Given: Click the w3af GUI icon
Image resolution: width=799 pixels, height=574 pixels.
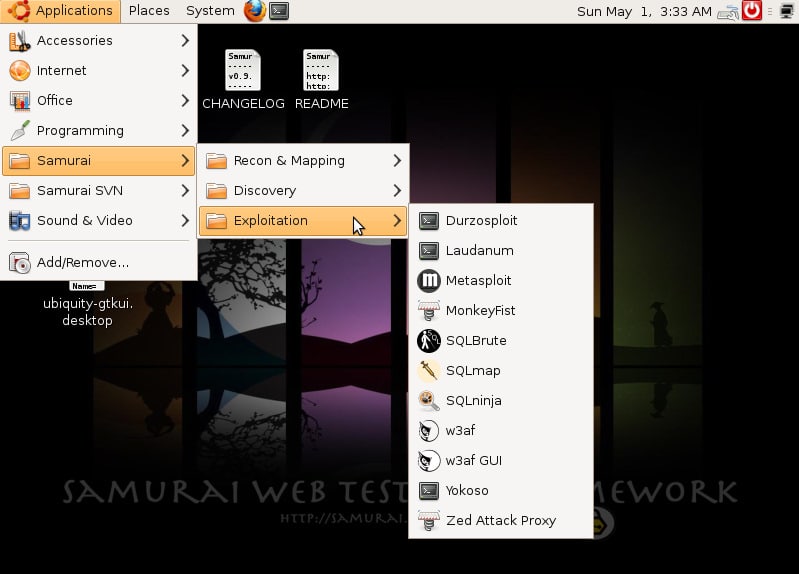Looking at the screenshot, I should 429,461.
